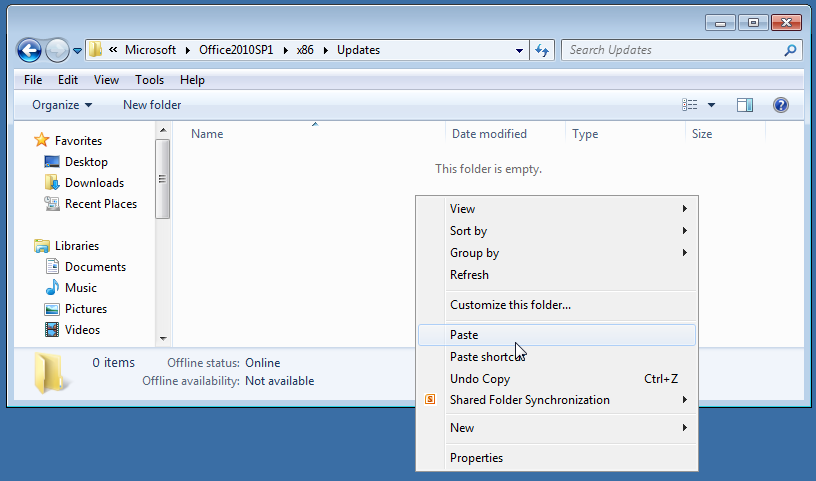Screen dimensions: 816x481
Task: Click Microsoft in the breadcrumb path
Action: [x=150, y=50]
